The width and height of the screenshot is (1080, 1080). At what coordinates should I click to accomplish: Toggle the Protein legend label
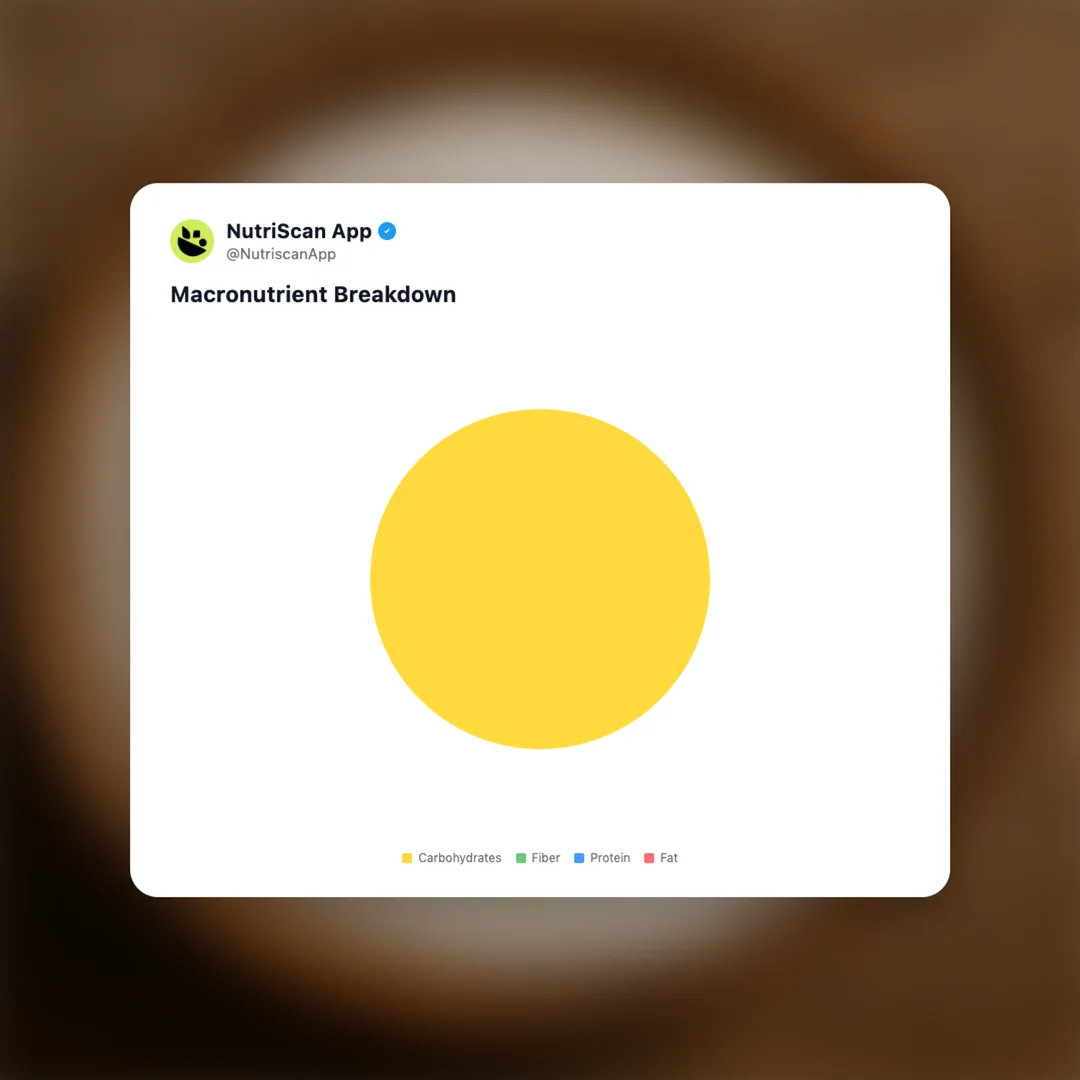coord(610,858)
